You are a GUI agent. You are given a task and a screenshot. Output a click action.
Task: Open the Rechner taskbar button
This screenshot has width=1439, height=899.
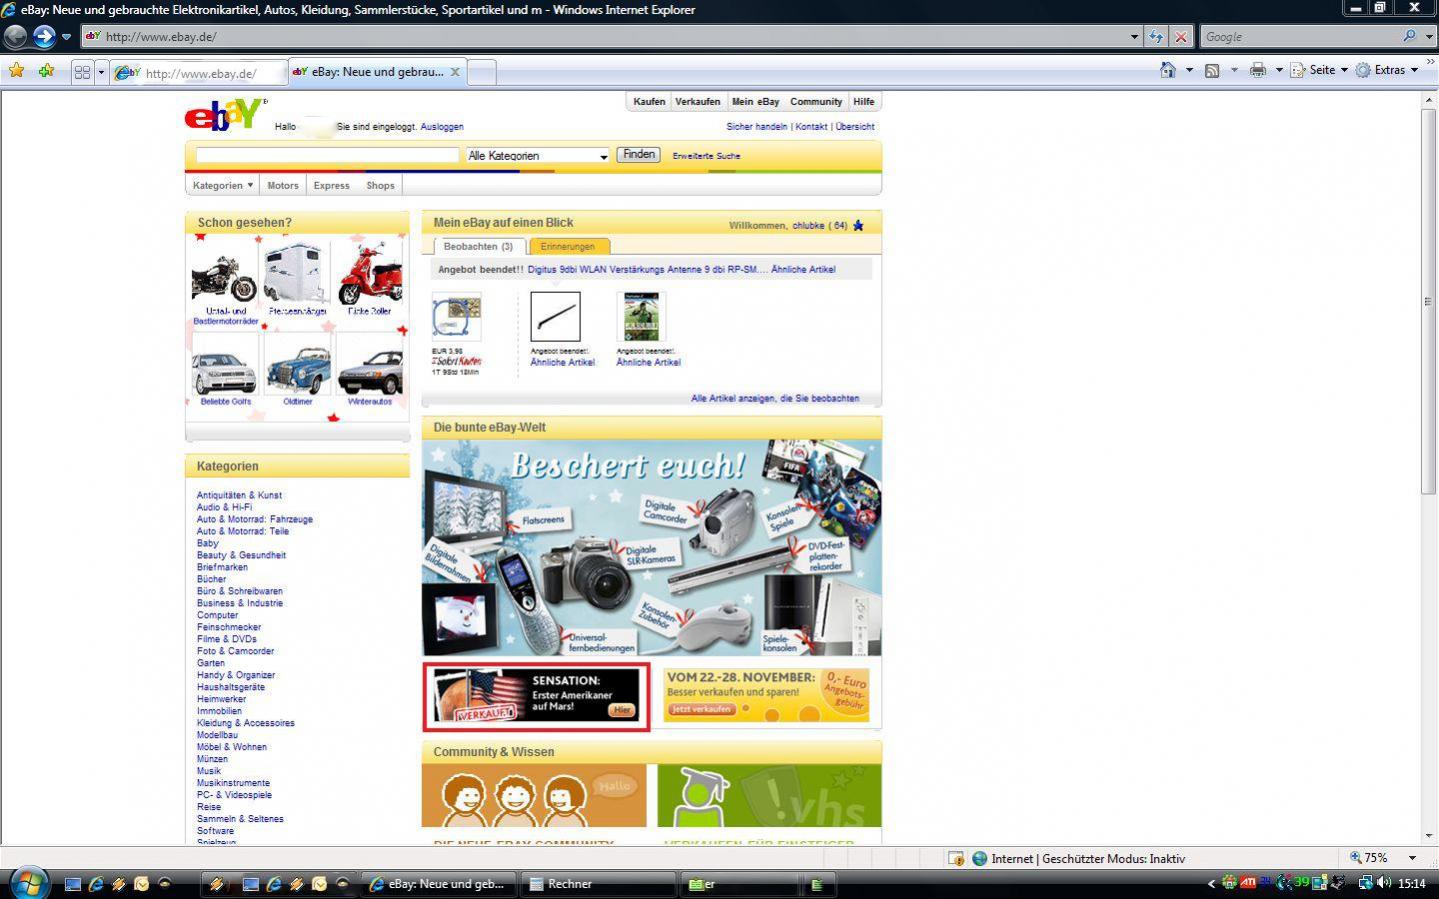tap(600, 884)
